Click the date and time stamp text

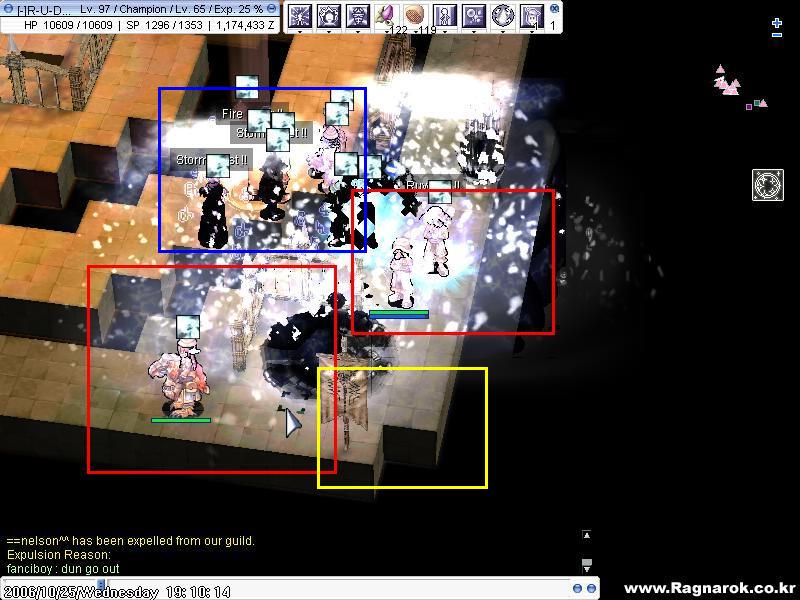(117, 592)
